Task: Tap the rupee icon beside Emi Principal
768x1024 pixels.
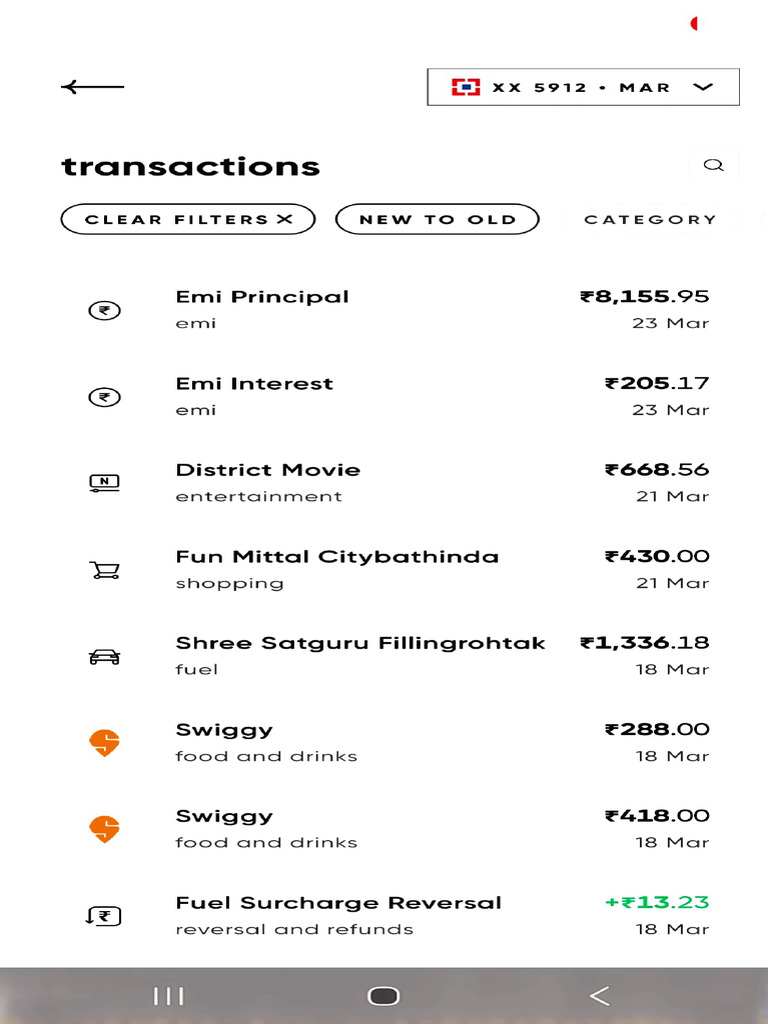Action: tap(104, 310)
